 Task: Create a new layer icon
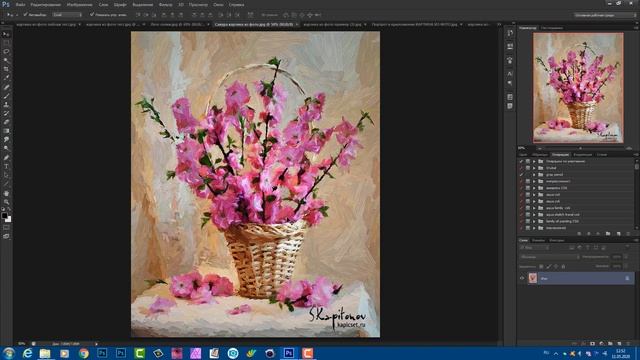tap(620, 344)
